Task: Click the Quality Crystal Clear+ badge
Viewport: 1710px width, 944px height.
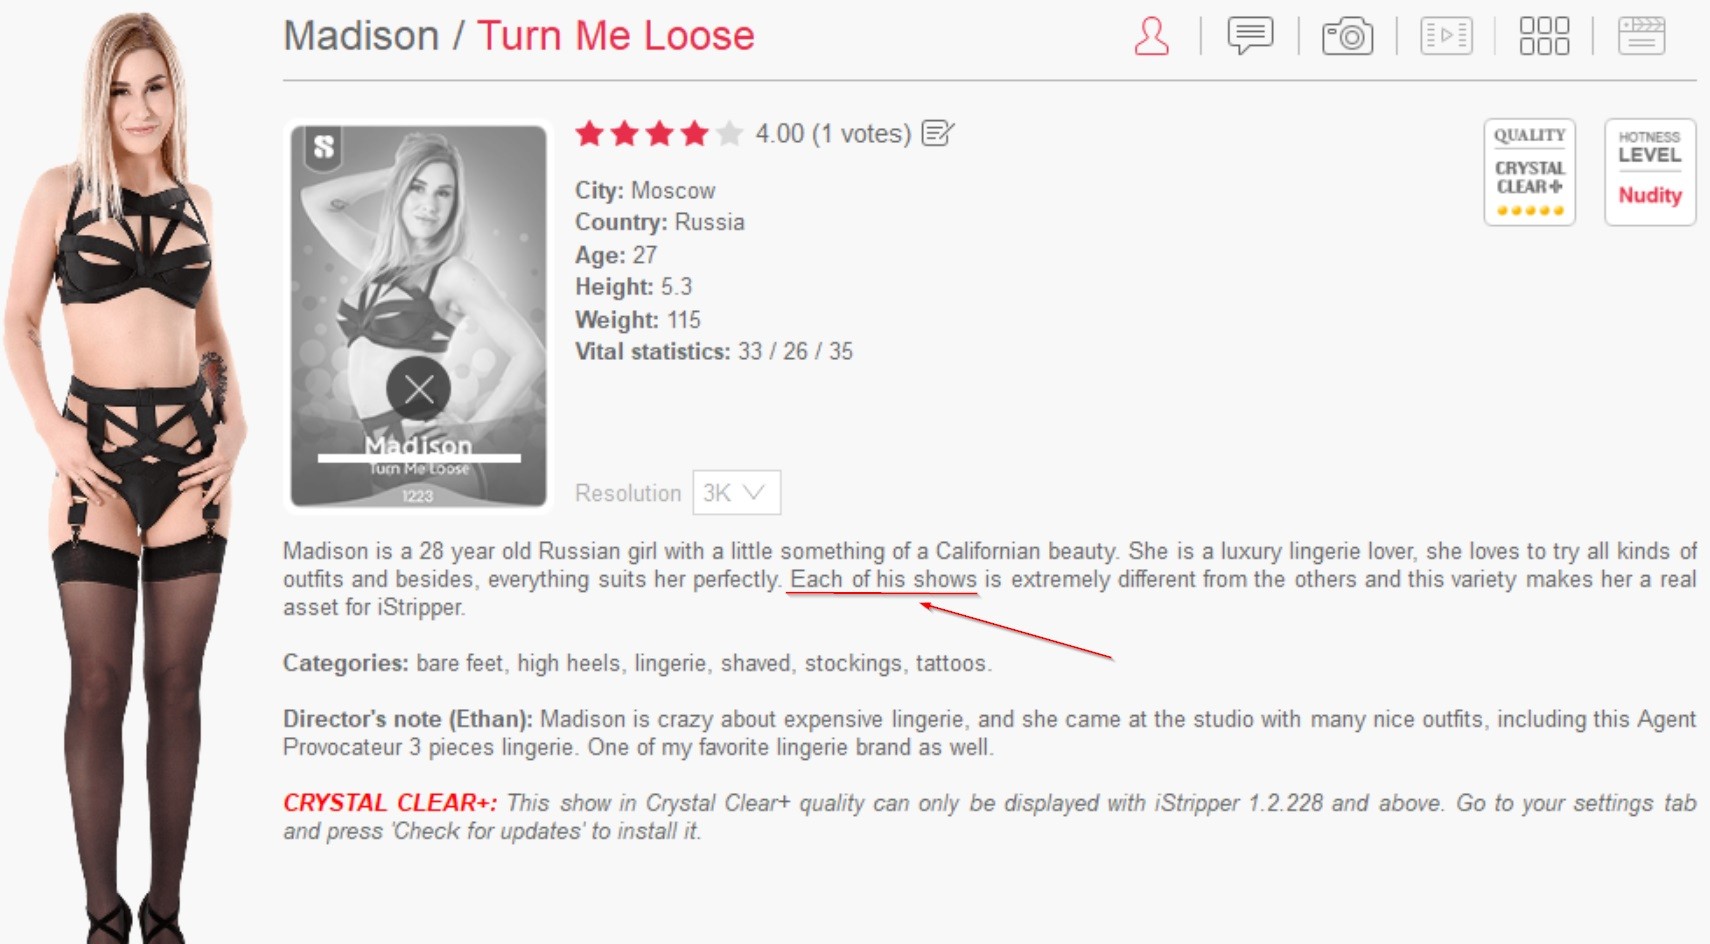Action: point(1529,172)
